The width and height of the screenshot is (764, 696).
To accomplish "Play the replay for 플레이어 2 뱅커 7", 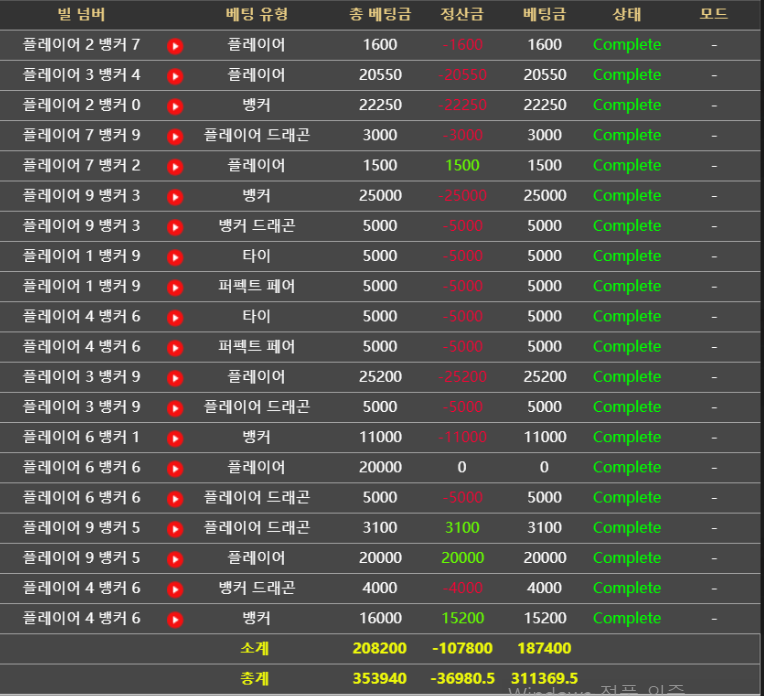I will (175, 46).
